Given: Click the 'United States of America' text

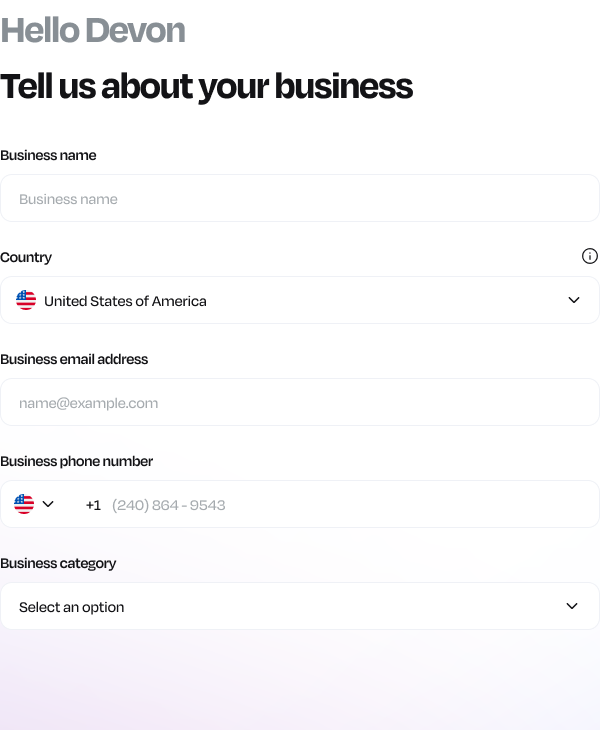Looking at the screenshot, I should (x=125, y=301).
